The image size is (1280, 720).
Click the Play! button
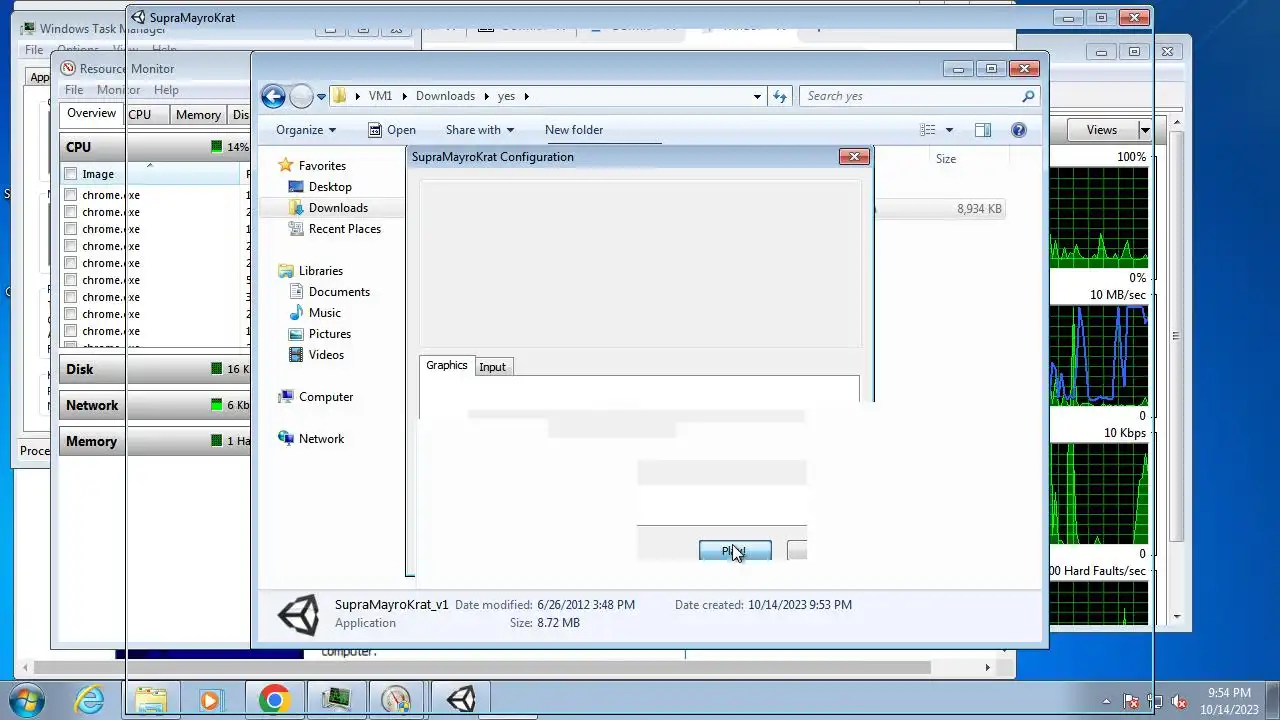click(x=735, y=551)
